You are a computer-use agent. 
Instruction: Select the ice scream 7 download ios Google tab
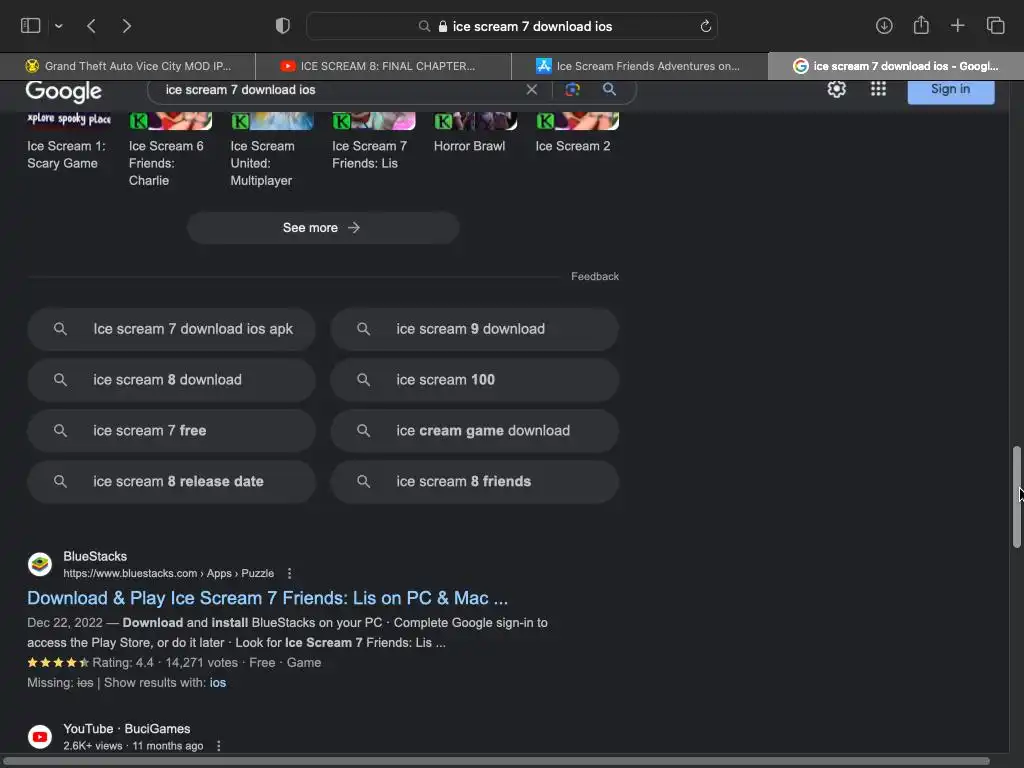[x=895, y=66]
